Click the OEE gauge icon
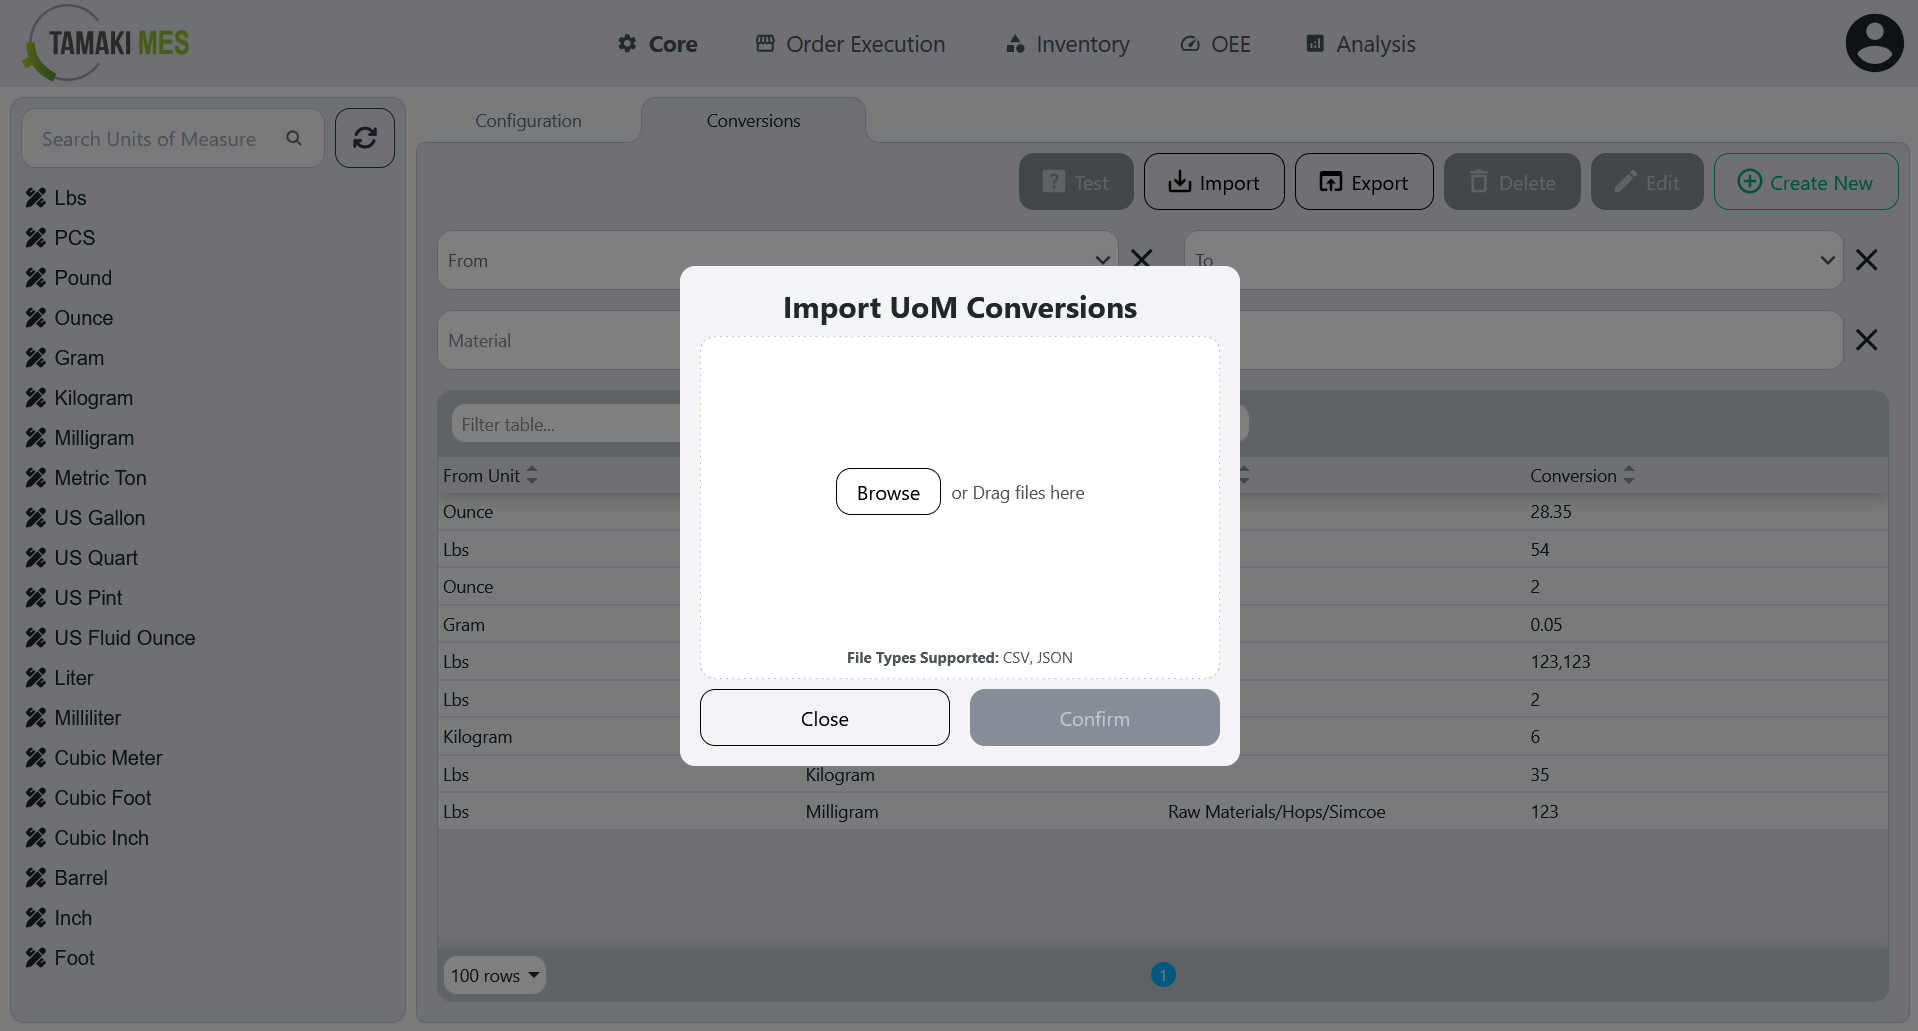The width and height of the screenshot is (1918, 1031). click(1189, 43)
